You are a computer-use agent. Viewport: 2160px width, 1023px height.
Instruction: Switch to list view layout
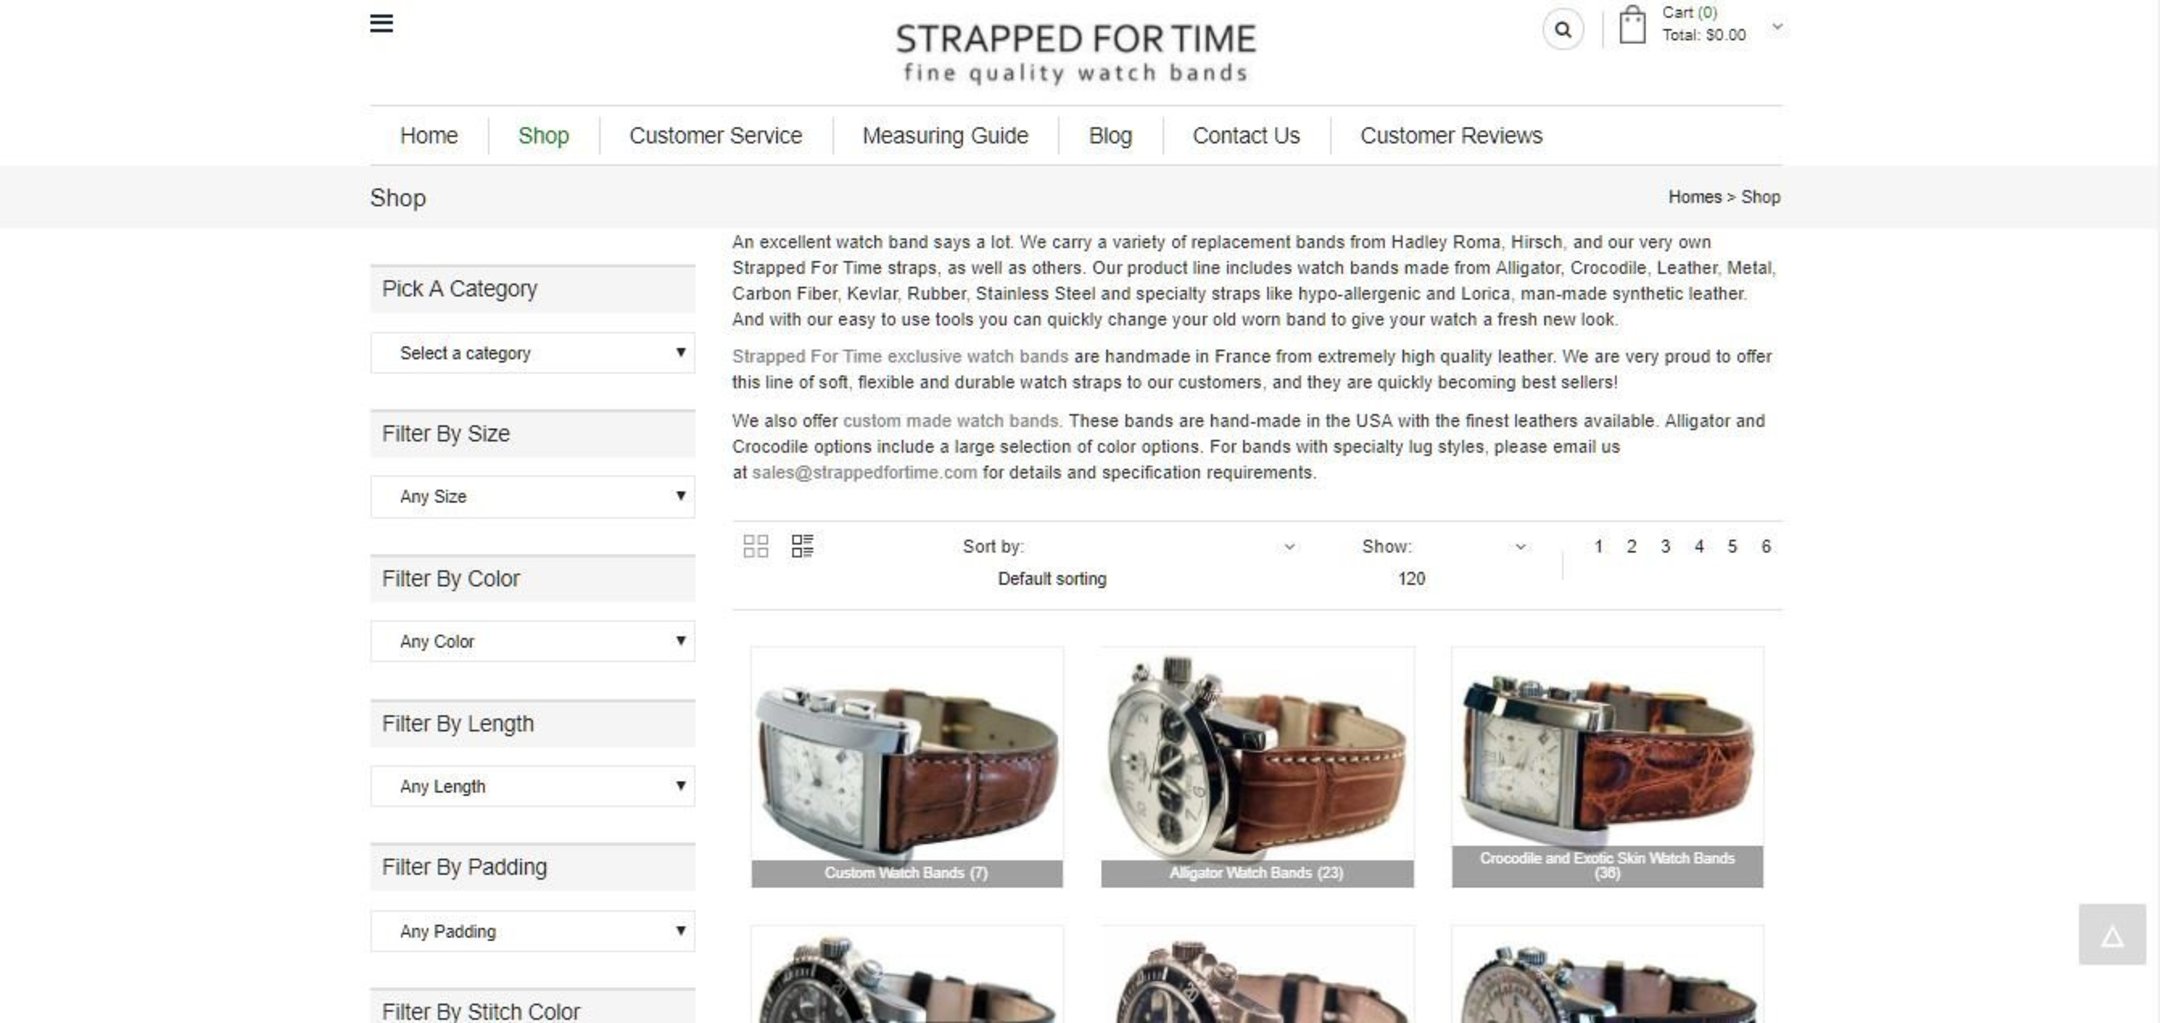click(802, 546)
